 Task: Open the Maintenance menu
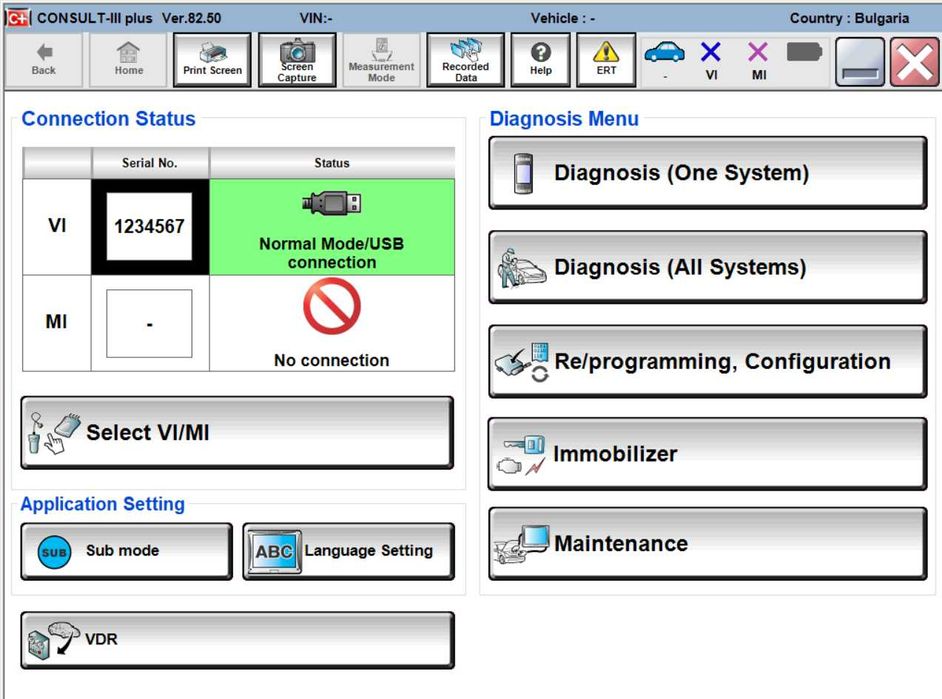click(707, 543)
